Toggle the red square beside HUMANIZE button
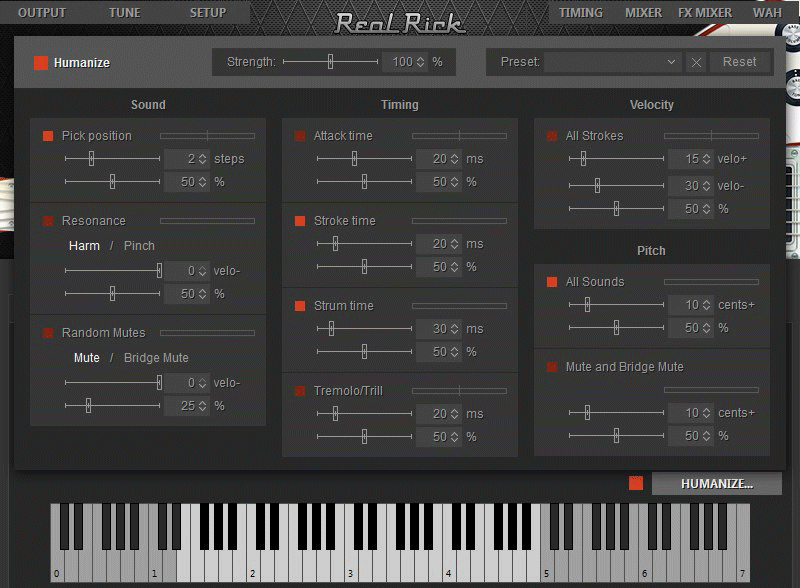Screen dimensions: 800x588 coord(636,483)
